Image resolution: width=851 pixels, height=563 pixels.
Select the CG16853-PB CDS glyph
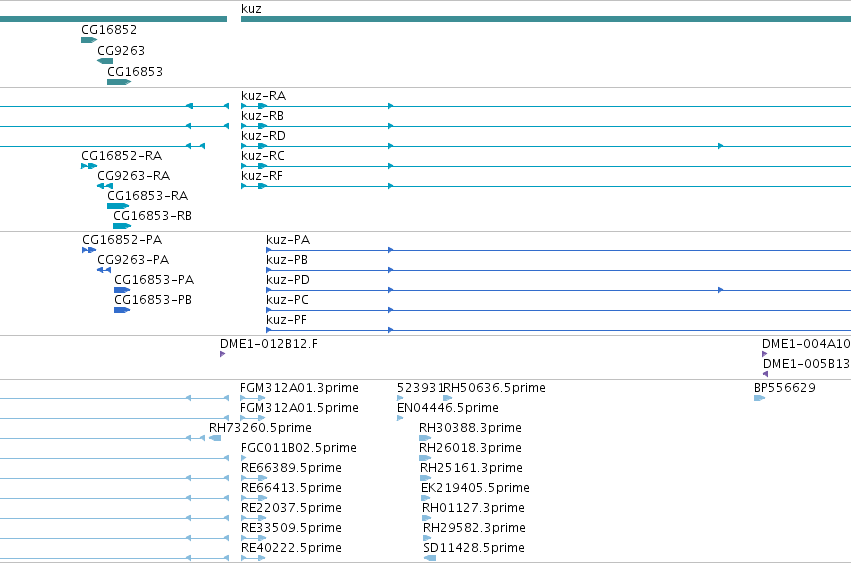[x=122, y=310]
